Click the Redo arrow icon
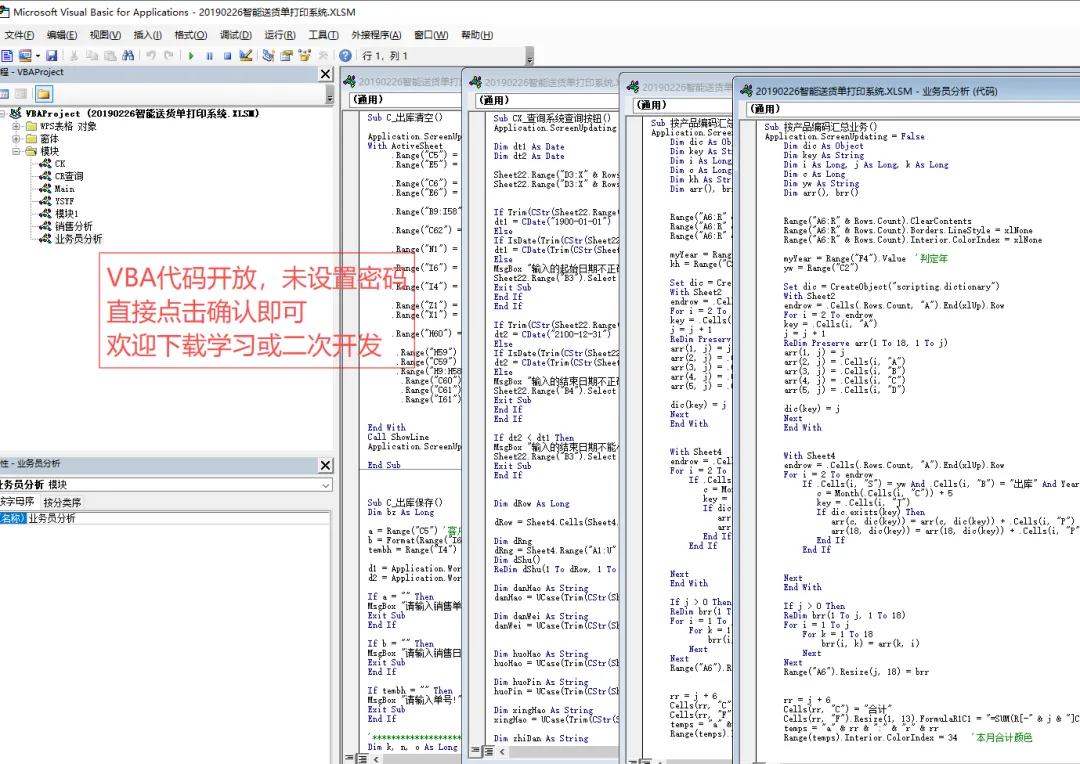The width and height of the screenshot is (1080, 764). [x=169, y=56]
